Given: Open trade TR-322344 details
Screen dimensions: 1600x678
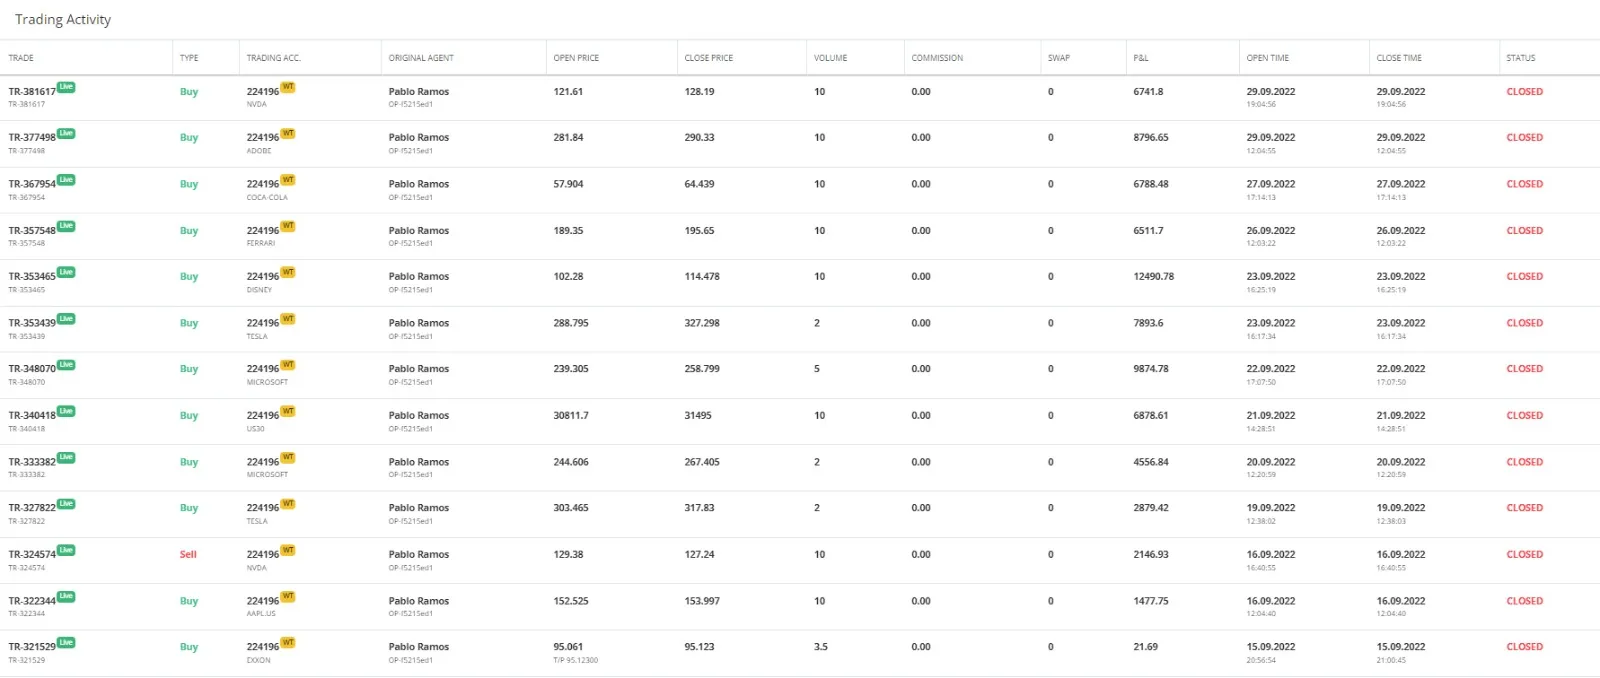Looking at the screenshot, I should coord(32,602).
